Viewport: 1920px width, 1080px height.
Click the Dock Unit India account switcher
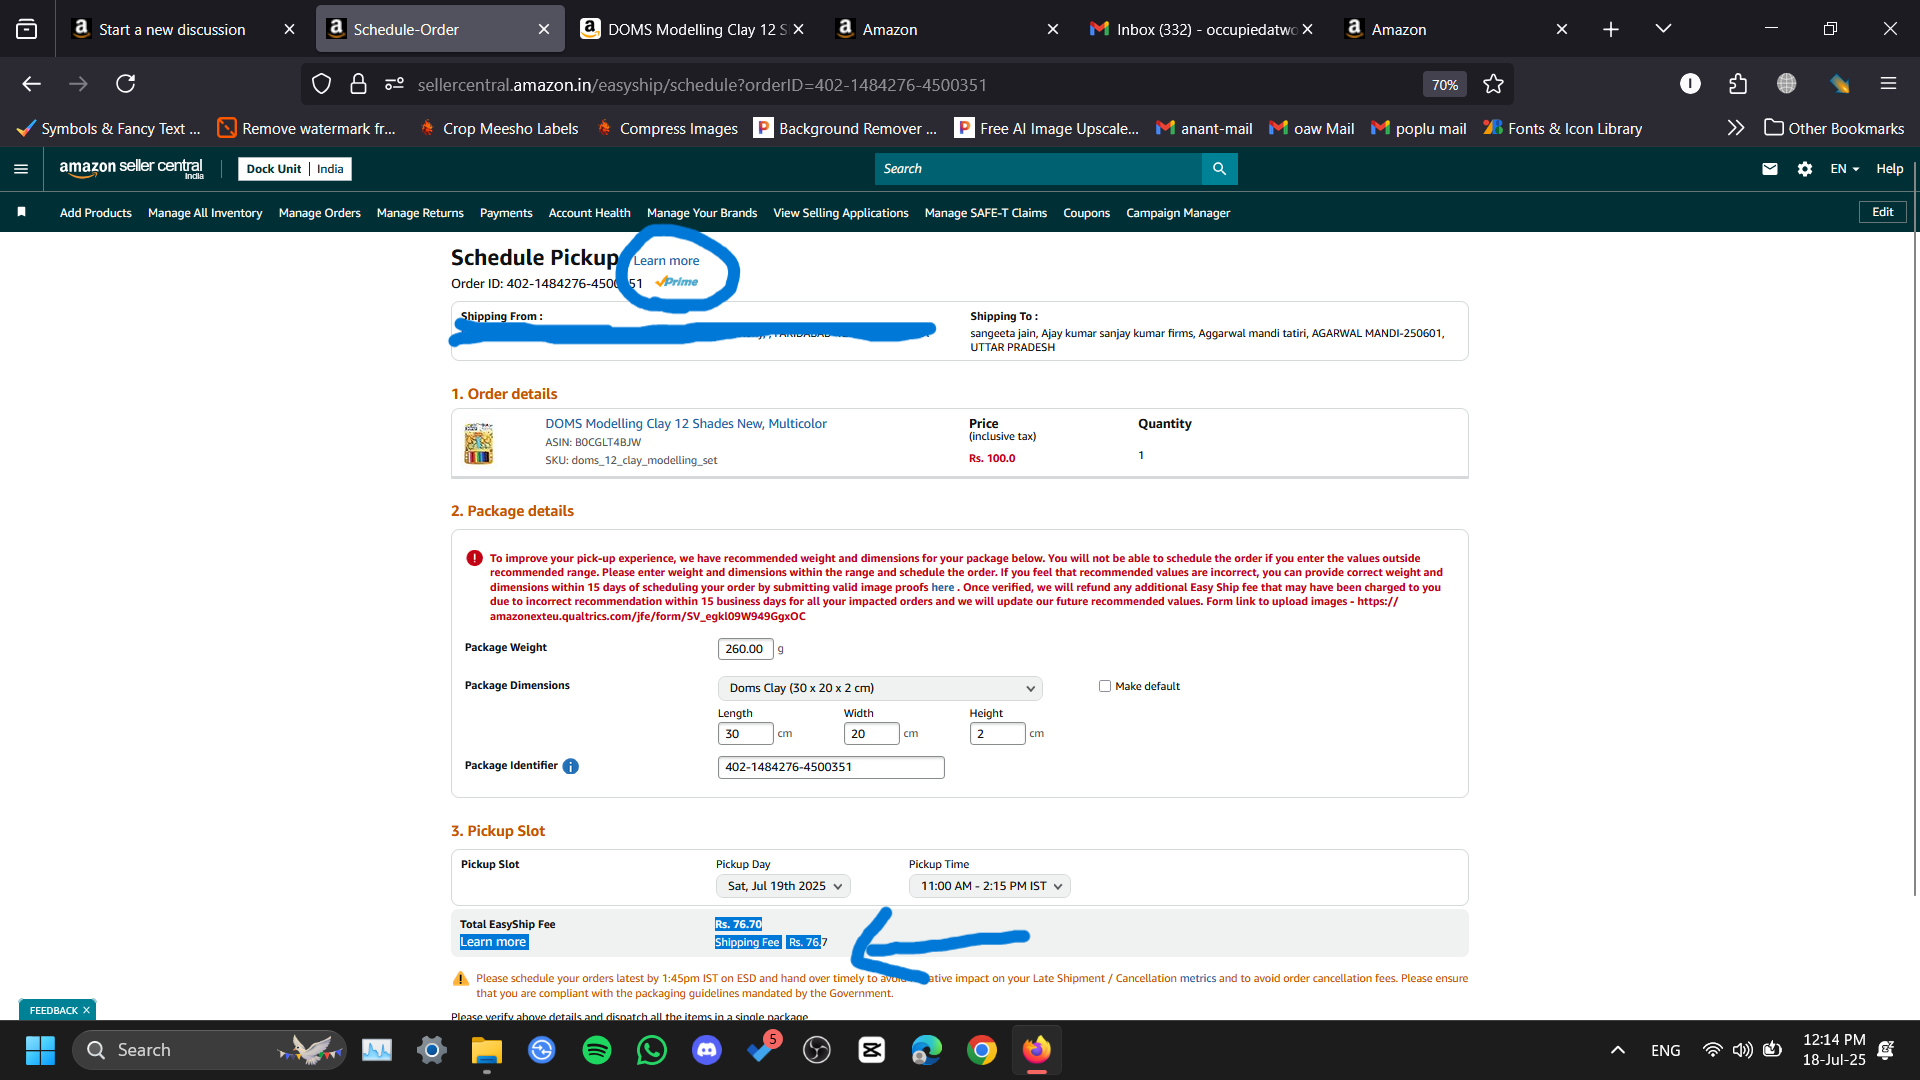click(294, 169)
